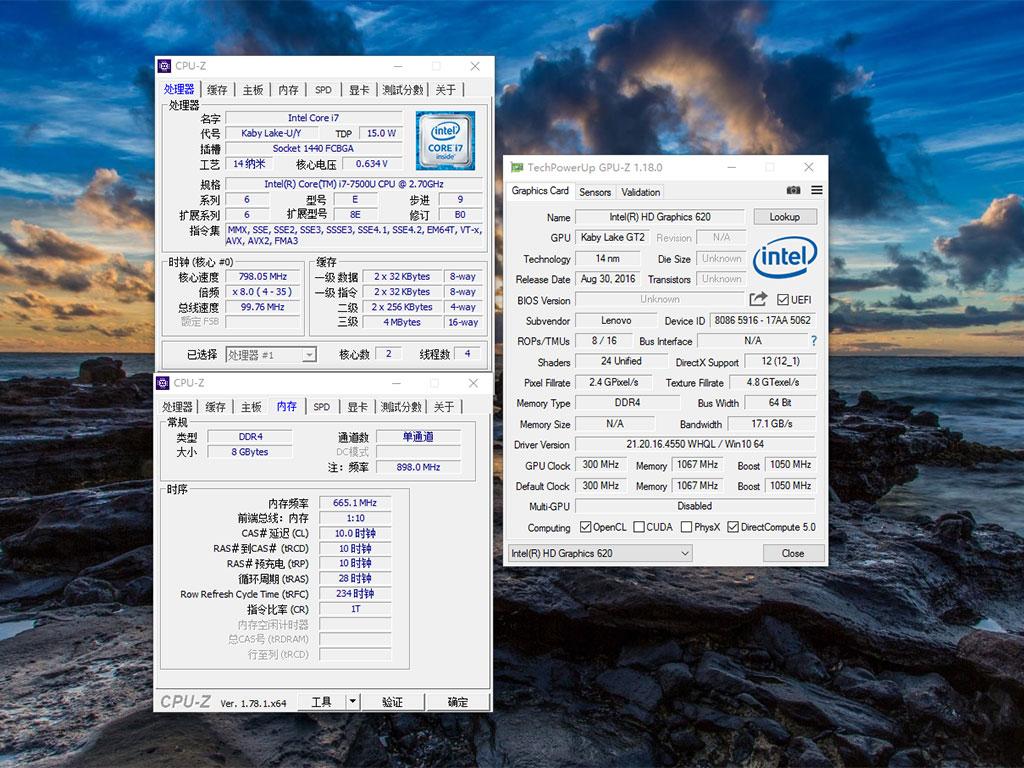Click the Driver Version field 21.20.16.4550 WHQL
1024x768 pixels.
[x=695, y=444]
